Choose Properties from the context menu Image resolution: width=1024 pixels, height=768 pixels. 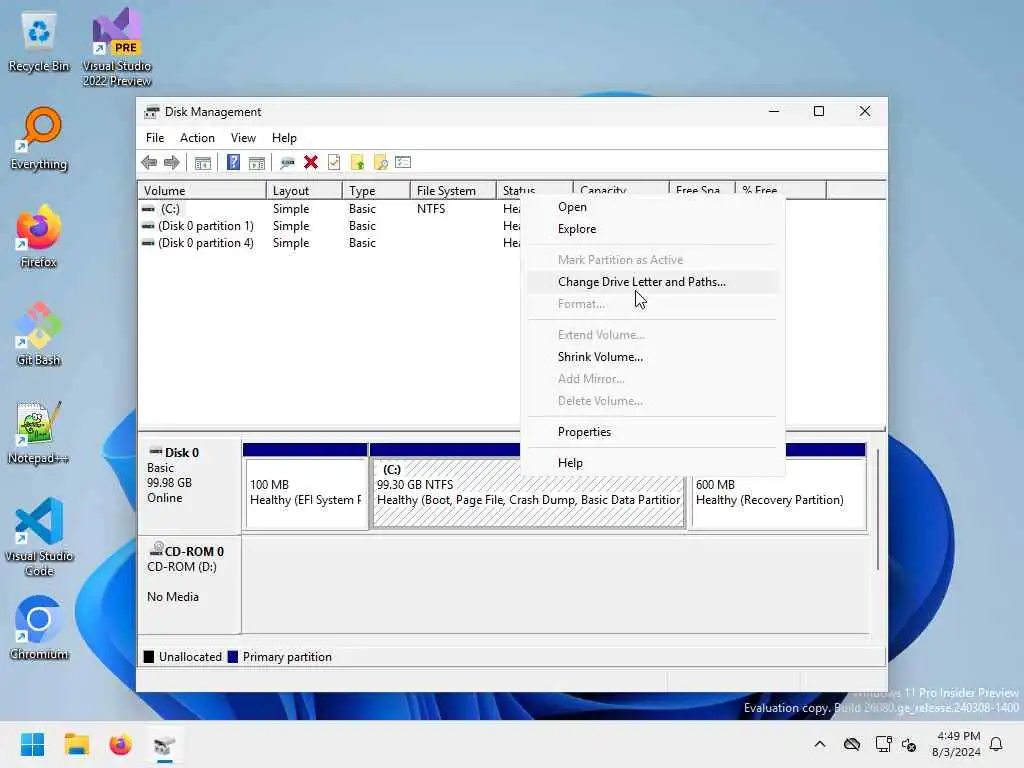(x=652, y=432)
